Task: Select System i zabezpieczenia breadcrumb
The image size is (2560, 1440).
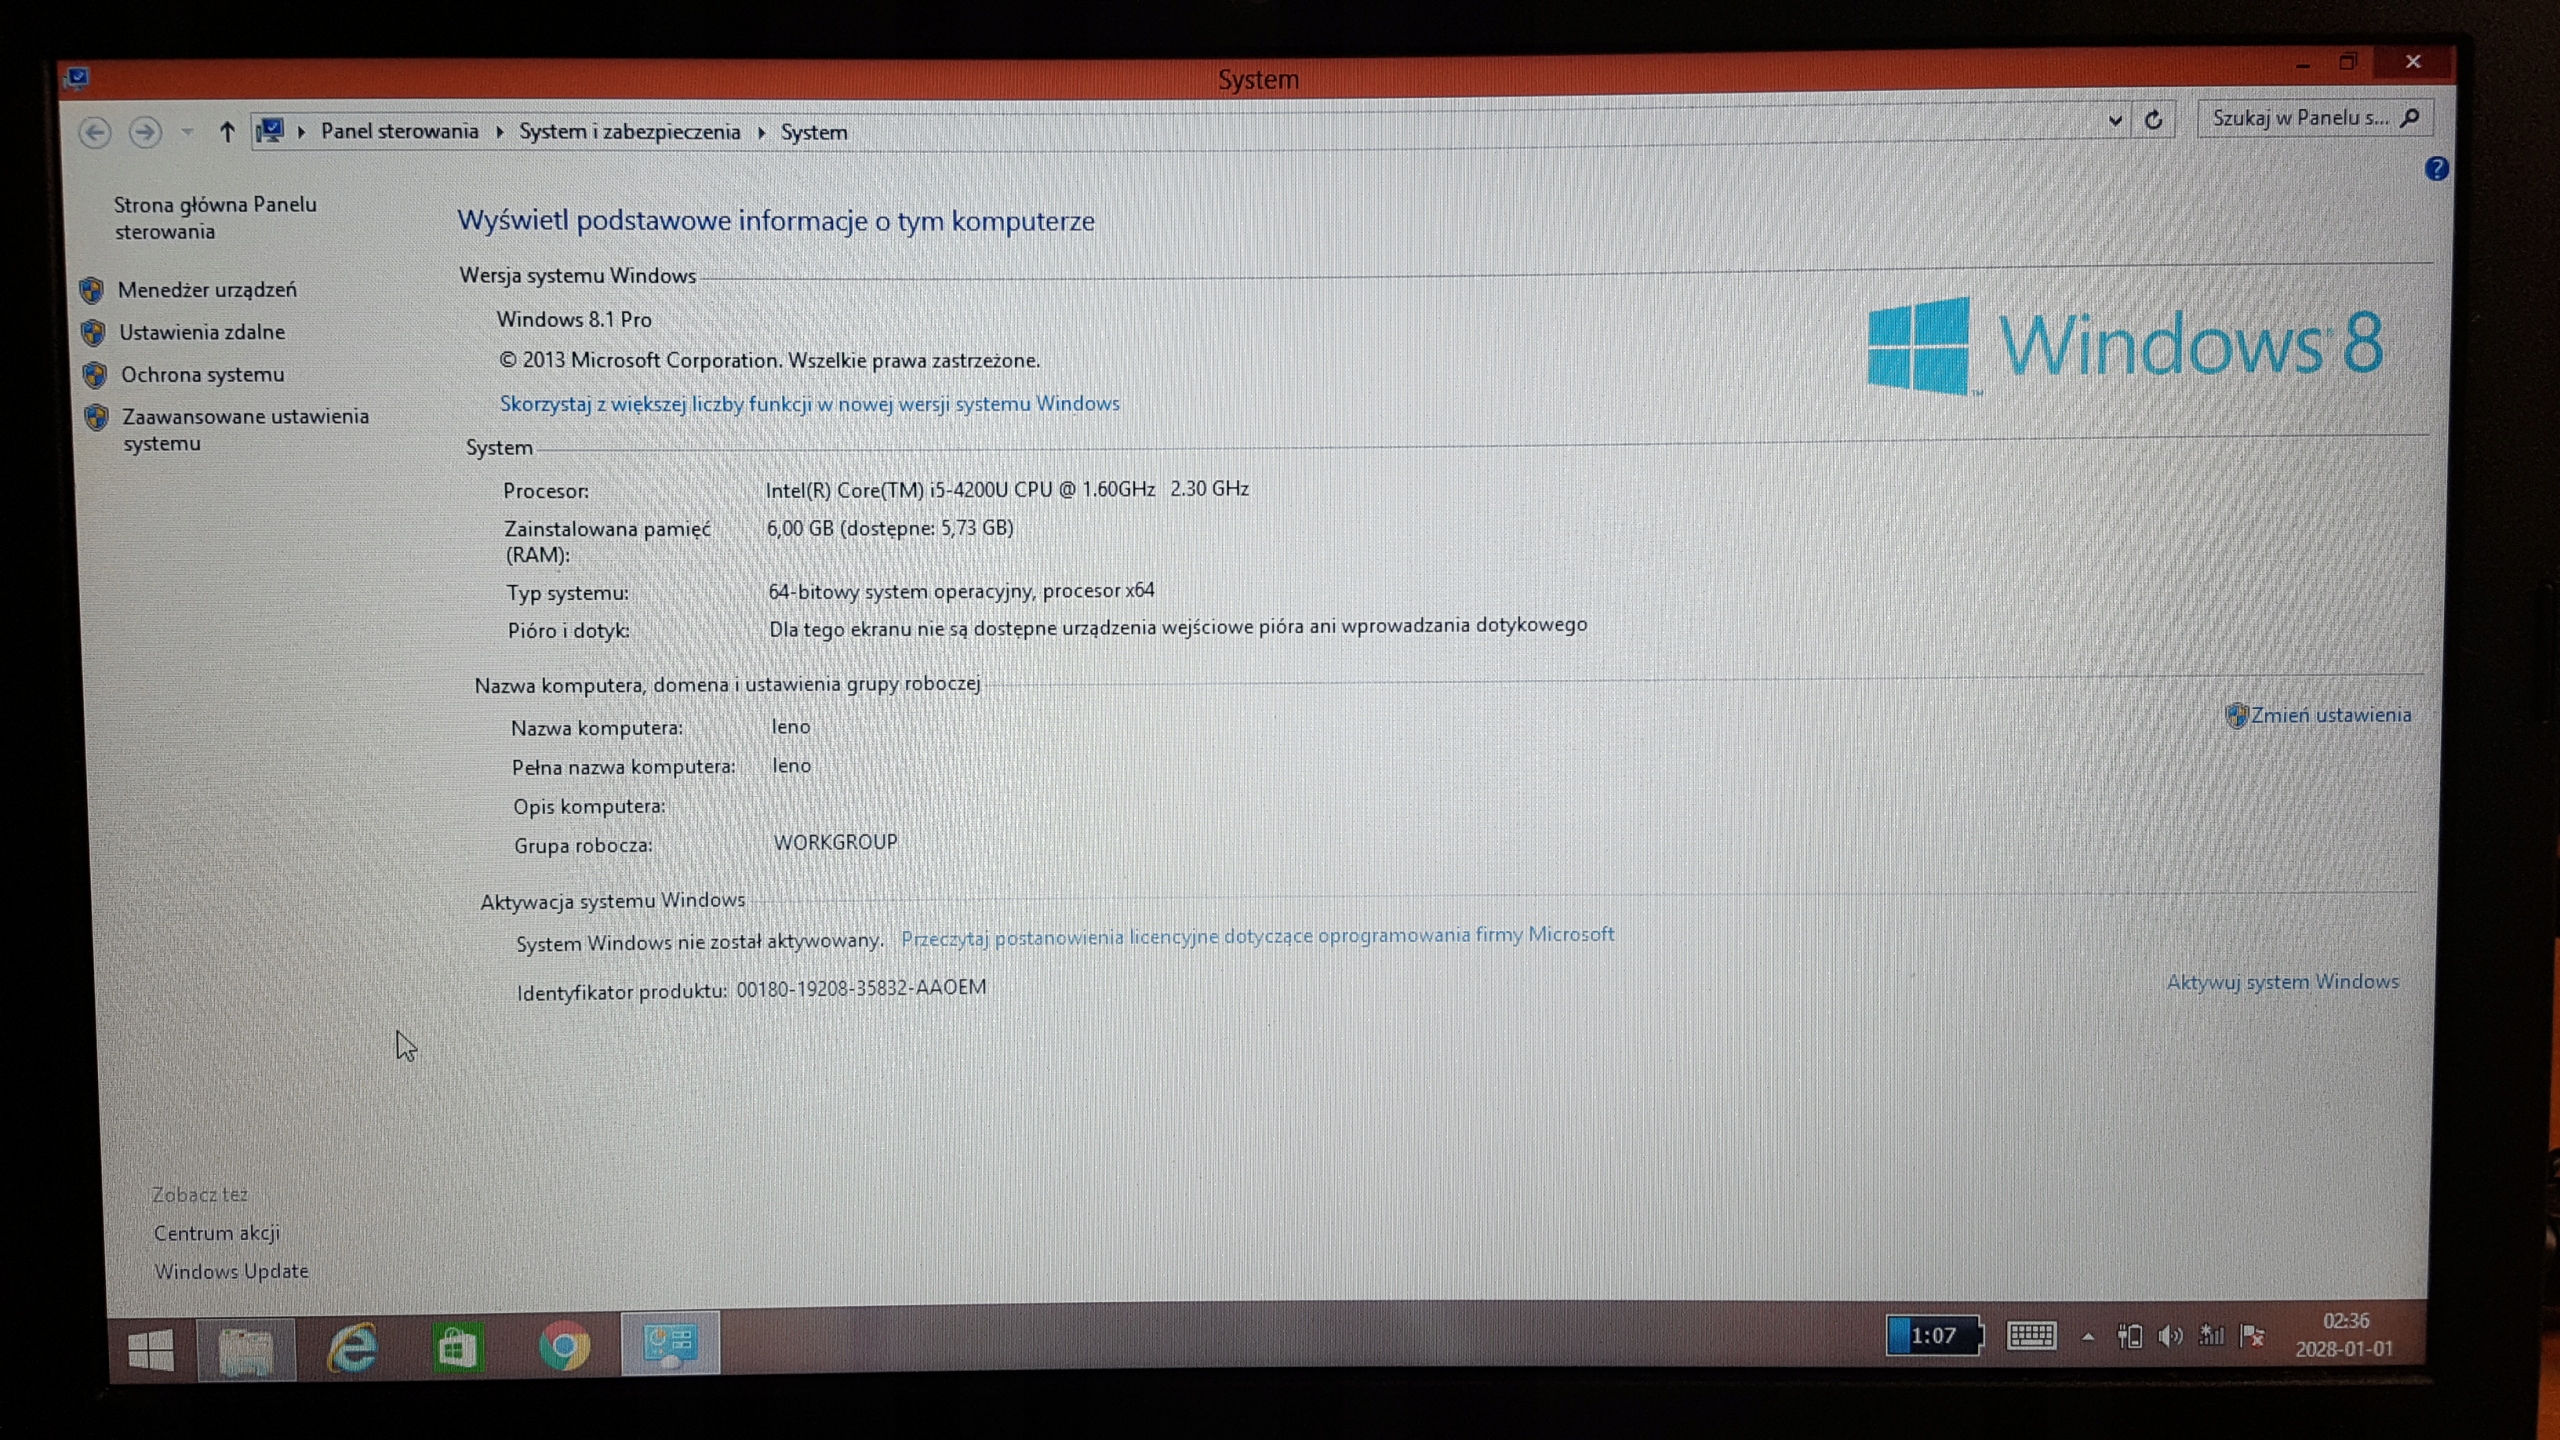Action: coord(629,132)
